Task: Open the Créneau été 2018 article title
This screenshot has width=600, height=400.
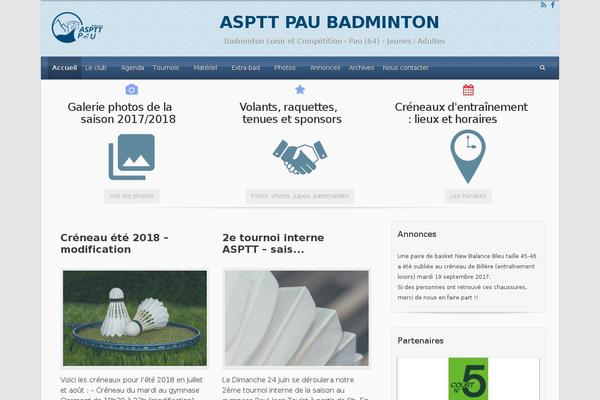Action: 114,243
